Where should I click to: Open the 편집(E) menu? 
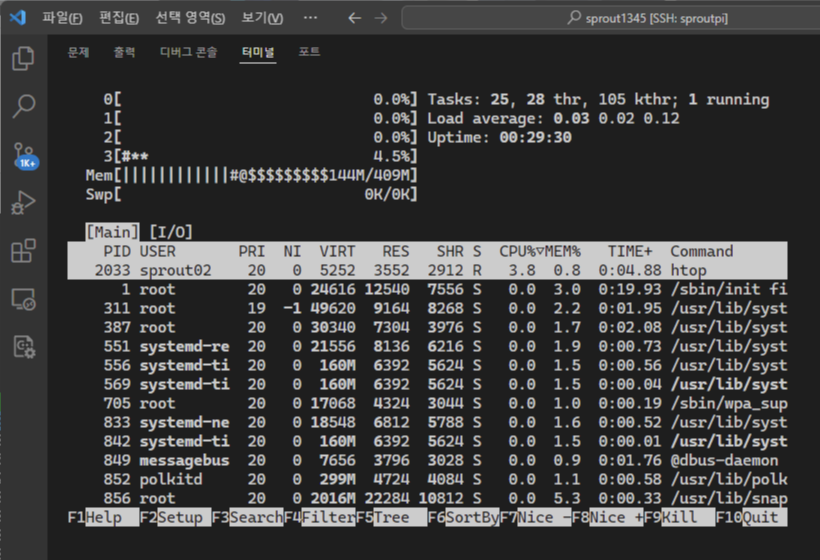pyautogui.click(x=119, y=18)
